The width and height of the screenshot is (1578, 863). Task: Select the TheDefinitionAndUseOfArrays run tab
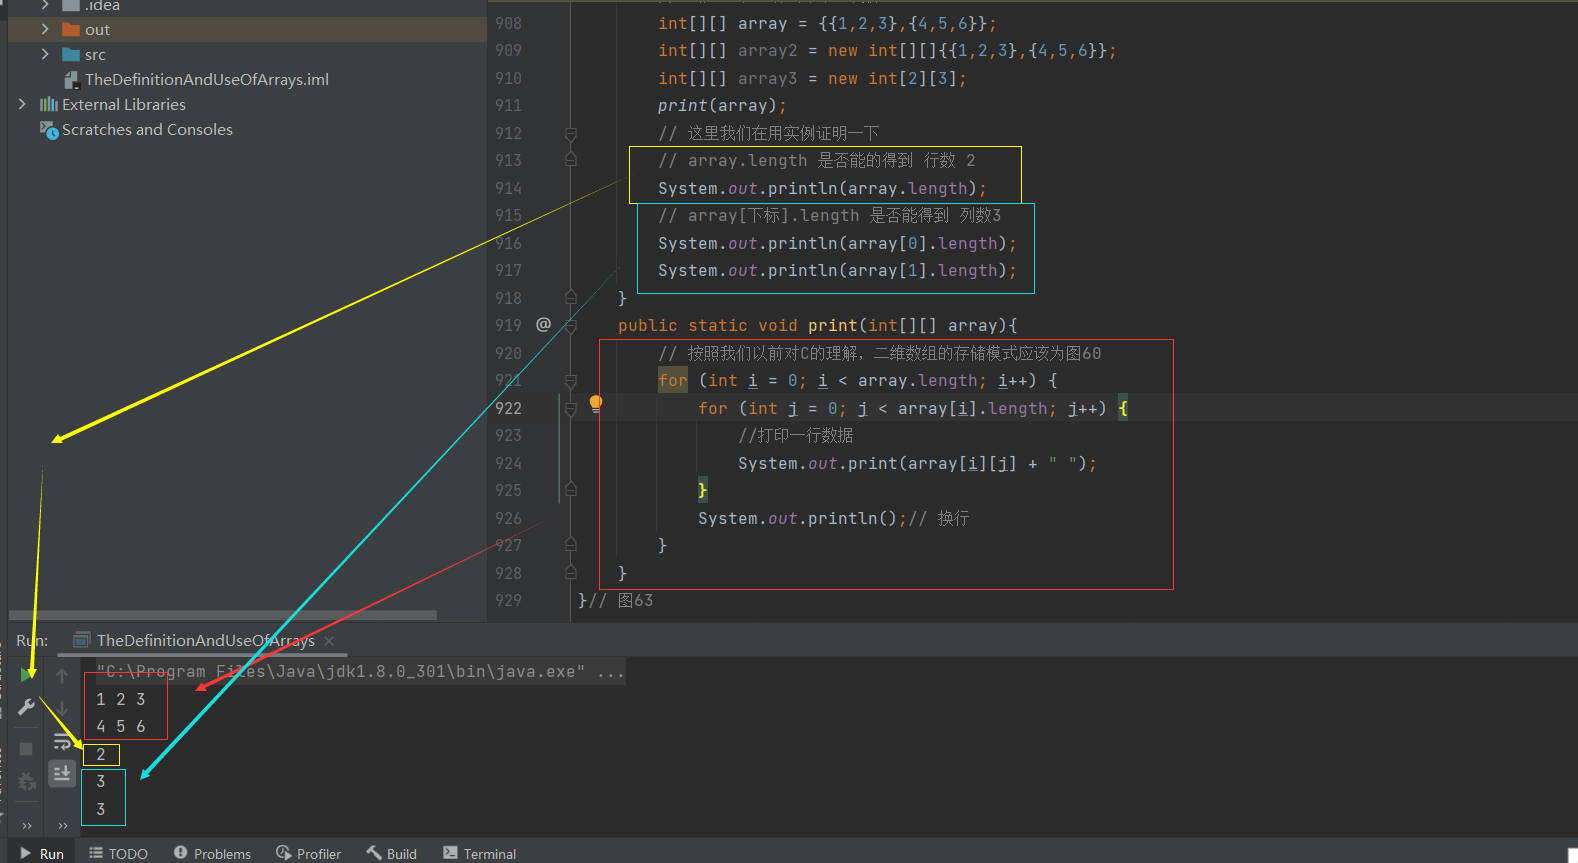click(x=205, y=640)
